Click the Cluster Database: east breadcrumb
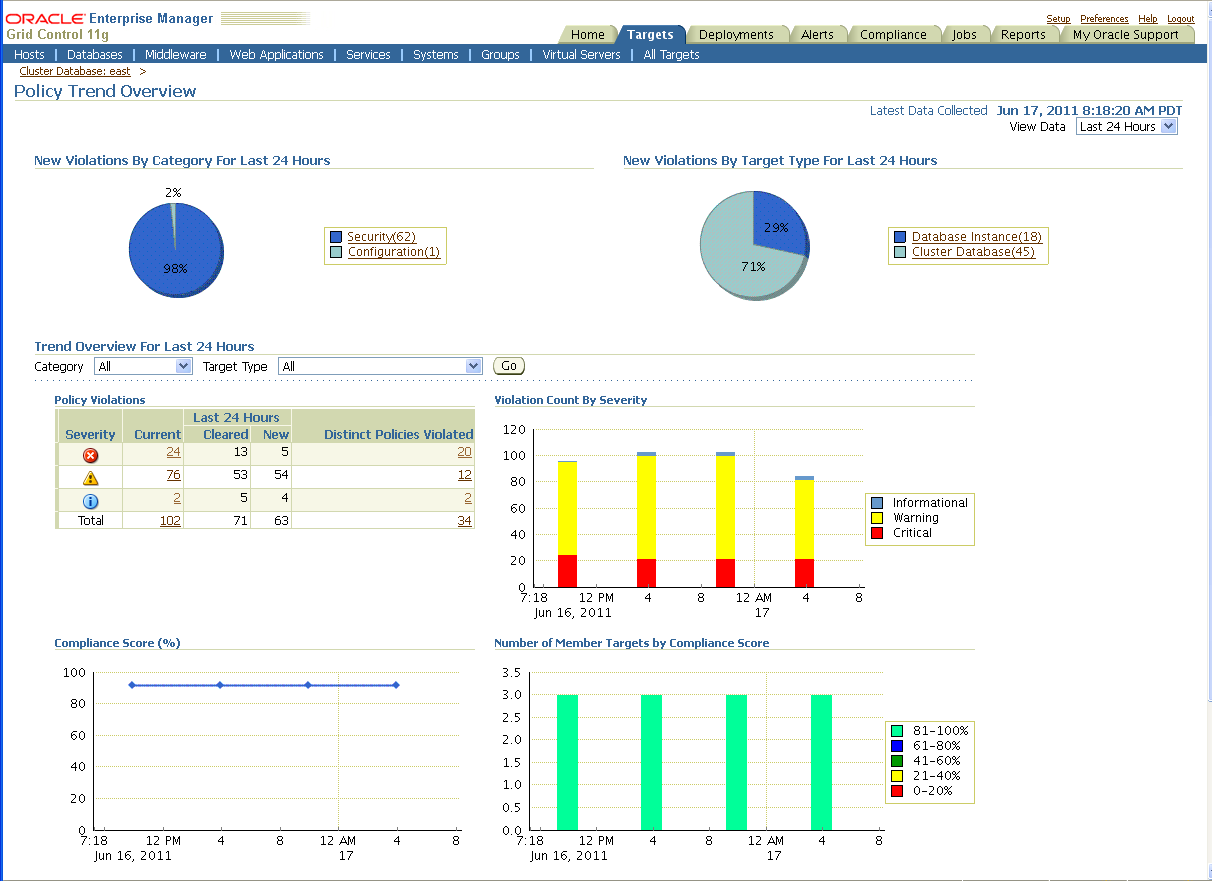The image size is (1212, 881). (75, 72)
